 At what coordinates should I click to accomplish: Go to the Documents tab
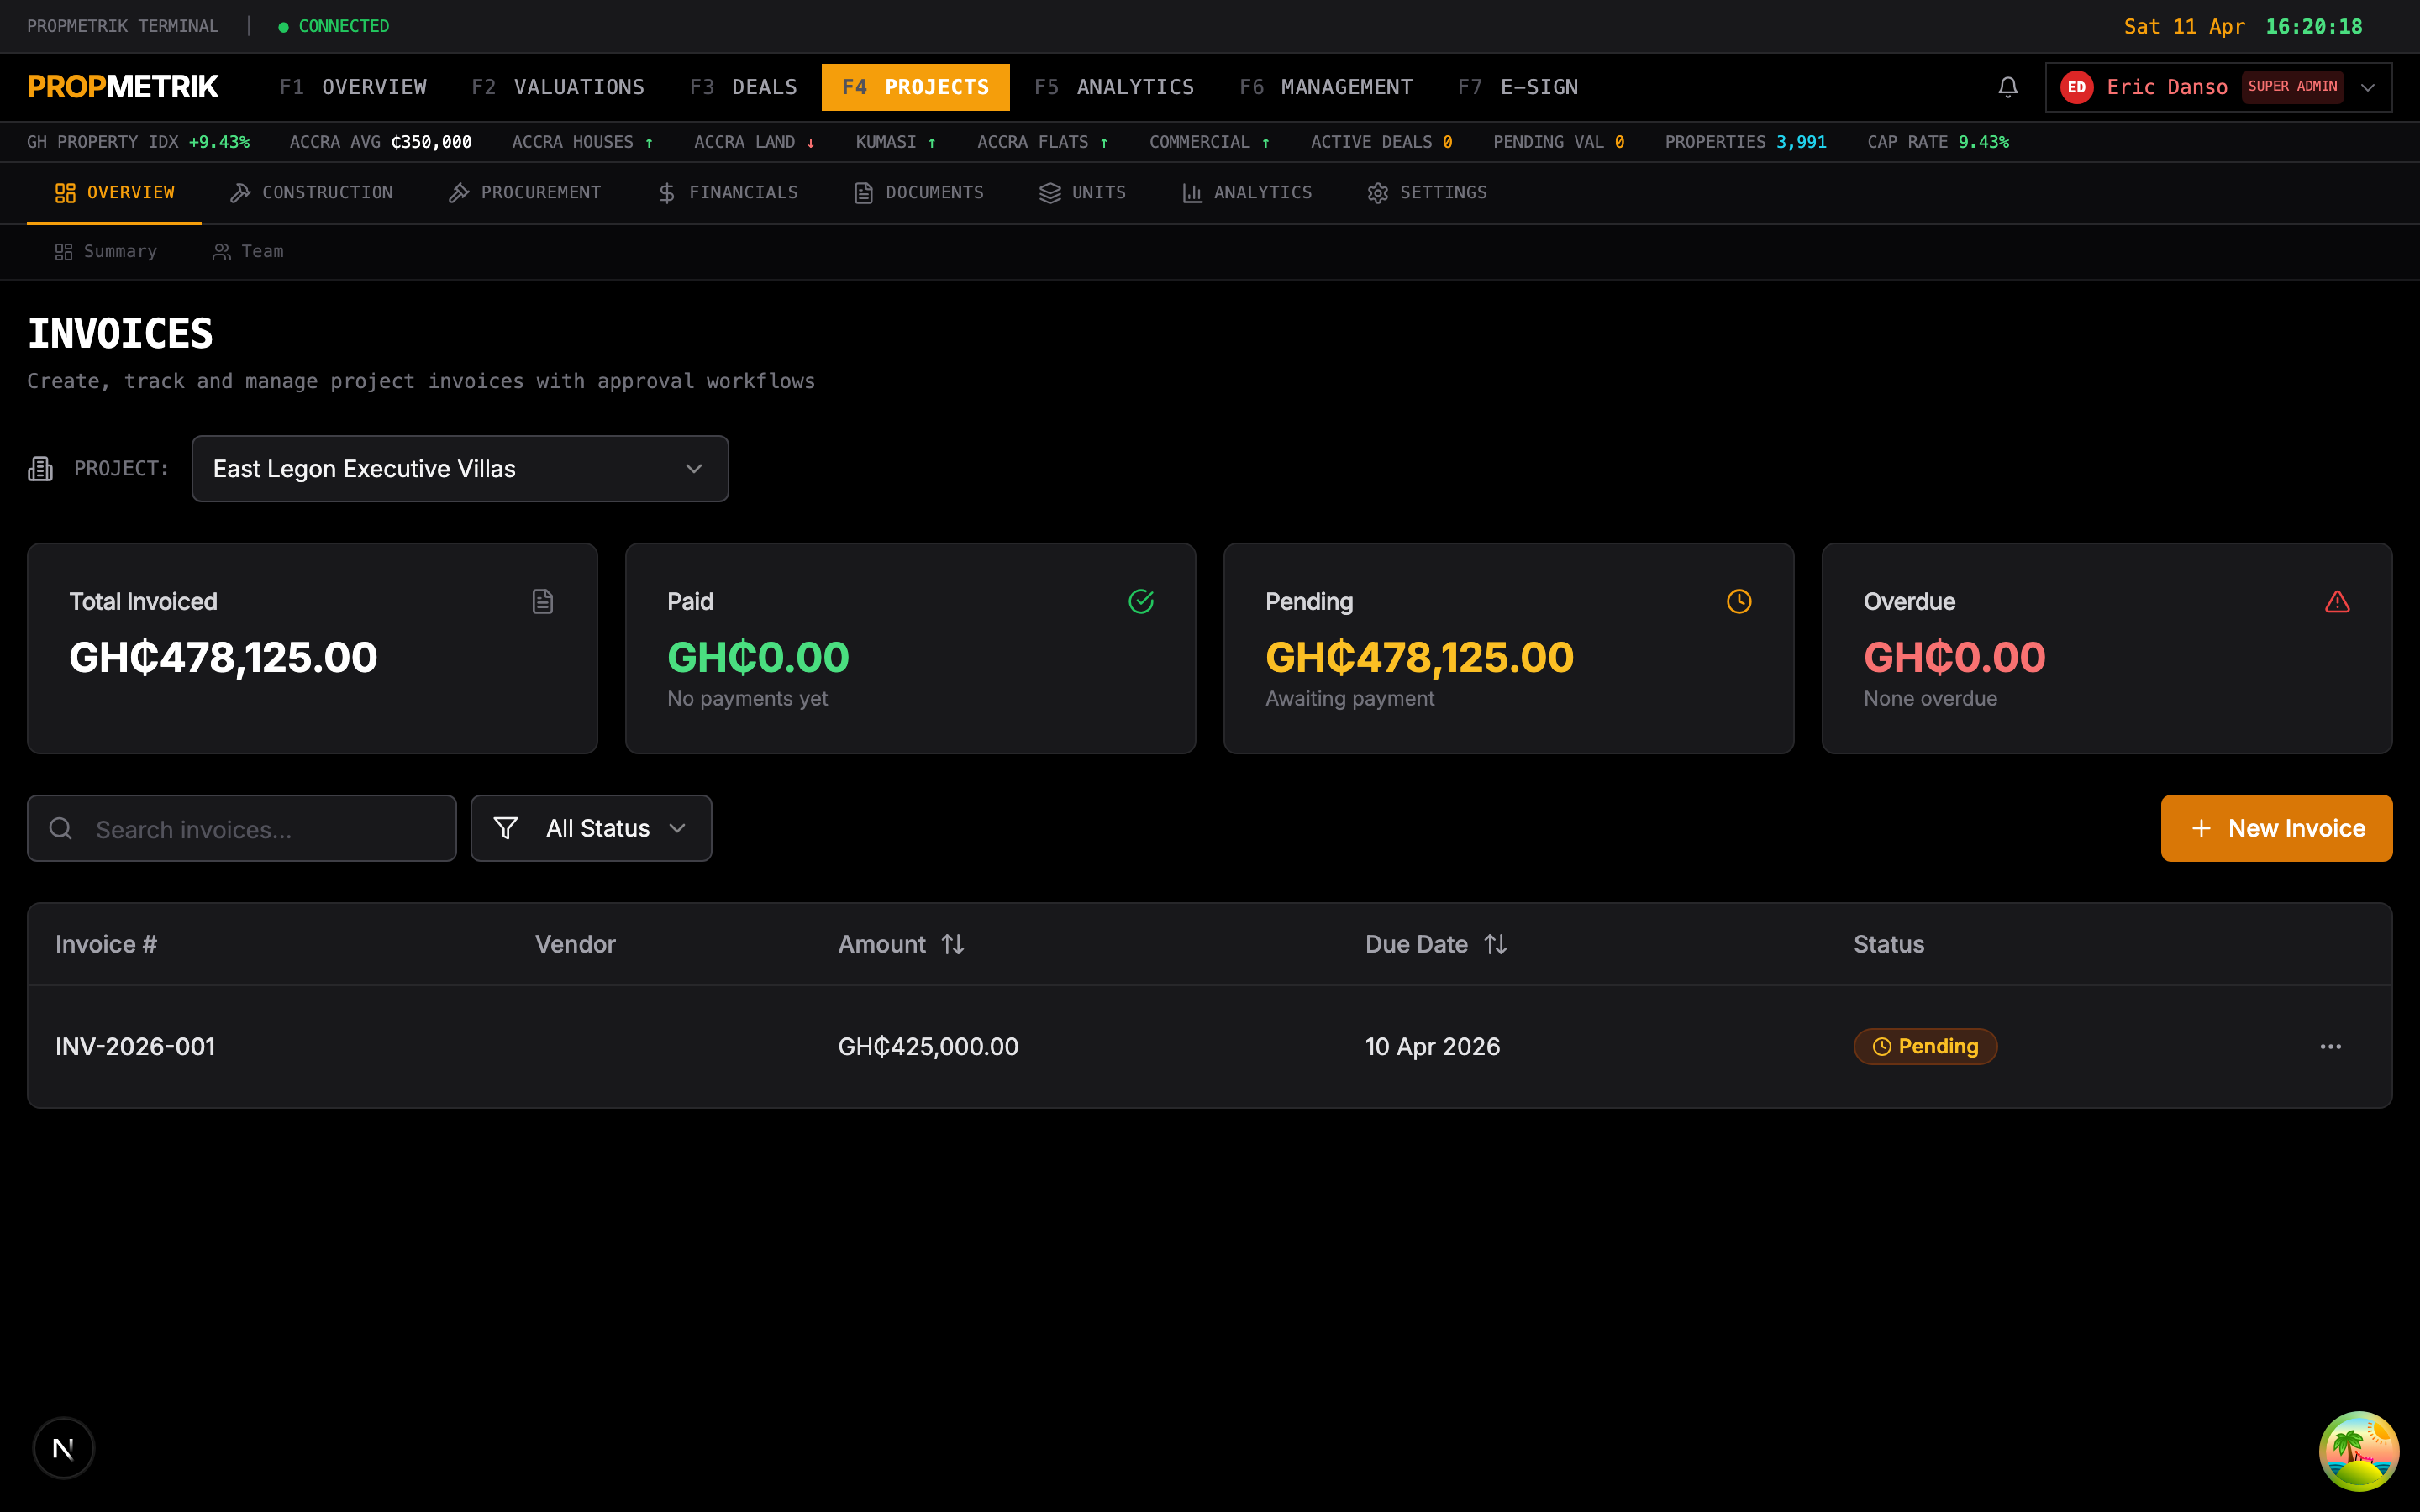click(919, 192)
